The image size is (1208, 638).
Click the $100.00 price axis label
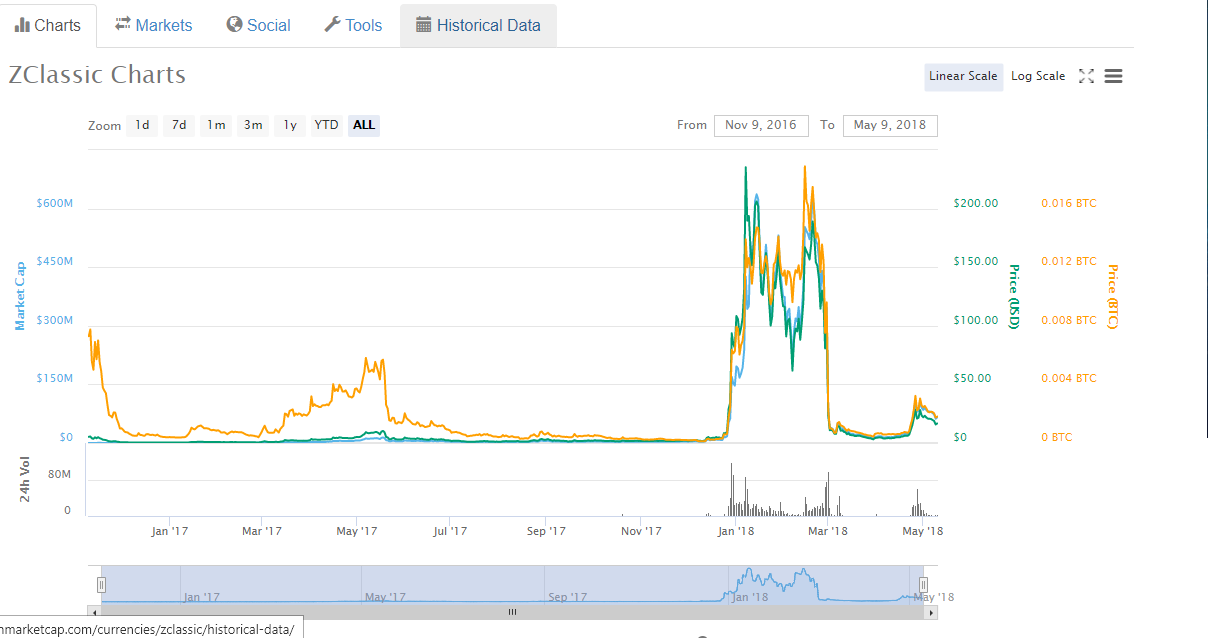pyautogui.click(x=977, y=320)
